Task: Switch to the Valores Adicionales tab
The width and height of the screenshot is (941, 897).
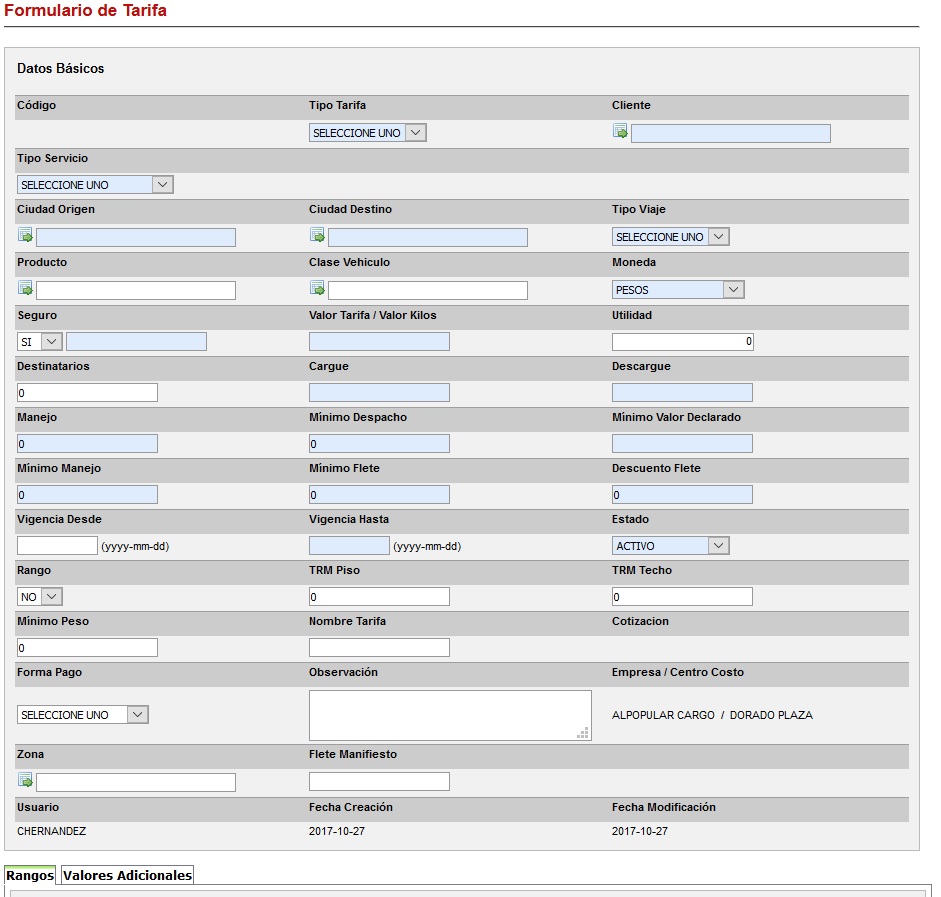Action: click(x=127, y=876)
